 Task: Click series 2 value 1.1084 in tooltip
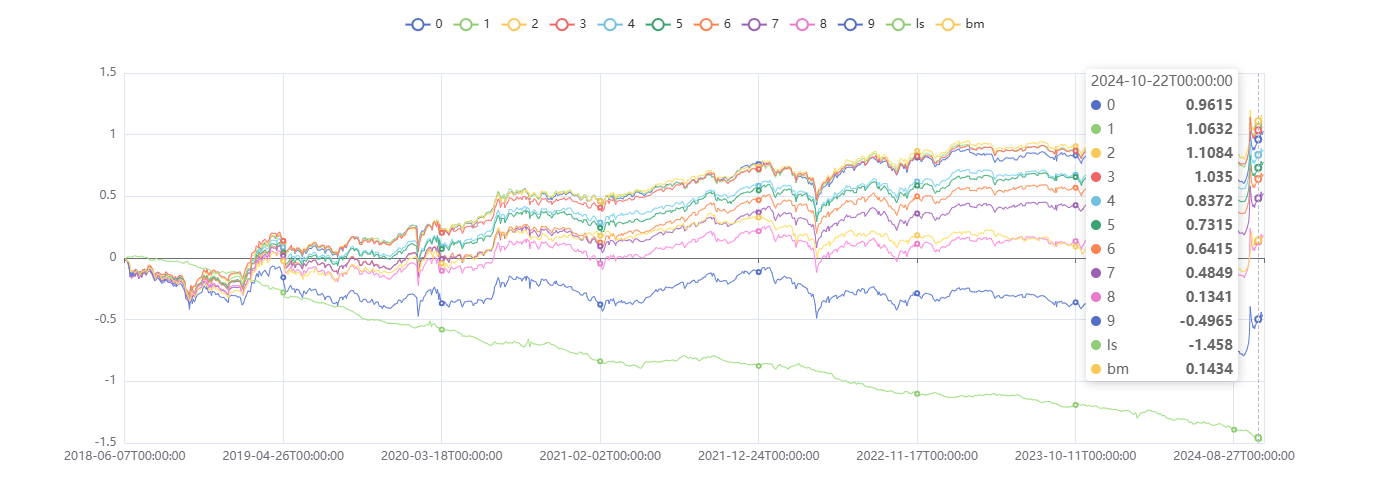pos(1207,153)
